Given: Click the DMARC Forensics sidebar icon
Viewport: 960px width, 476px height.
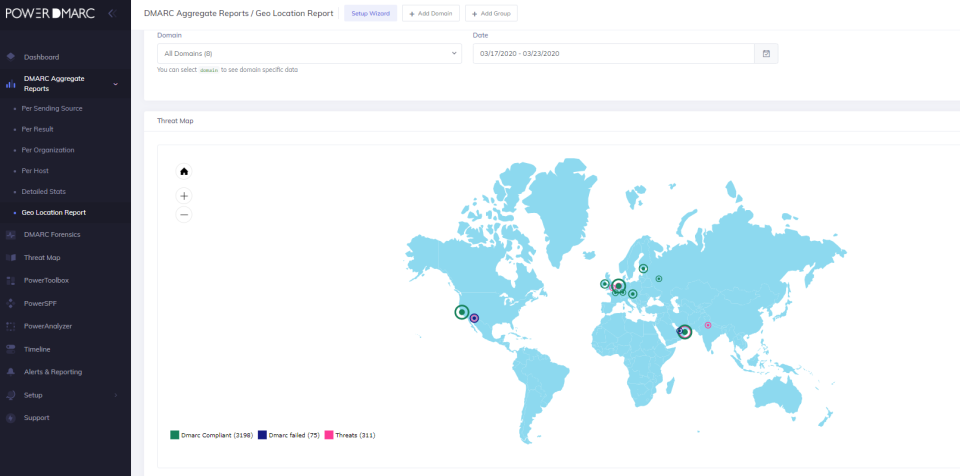Looking at the screenshot, I should (11, 234).
